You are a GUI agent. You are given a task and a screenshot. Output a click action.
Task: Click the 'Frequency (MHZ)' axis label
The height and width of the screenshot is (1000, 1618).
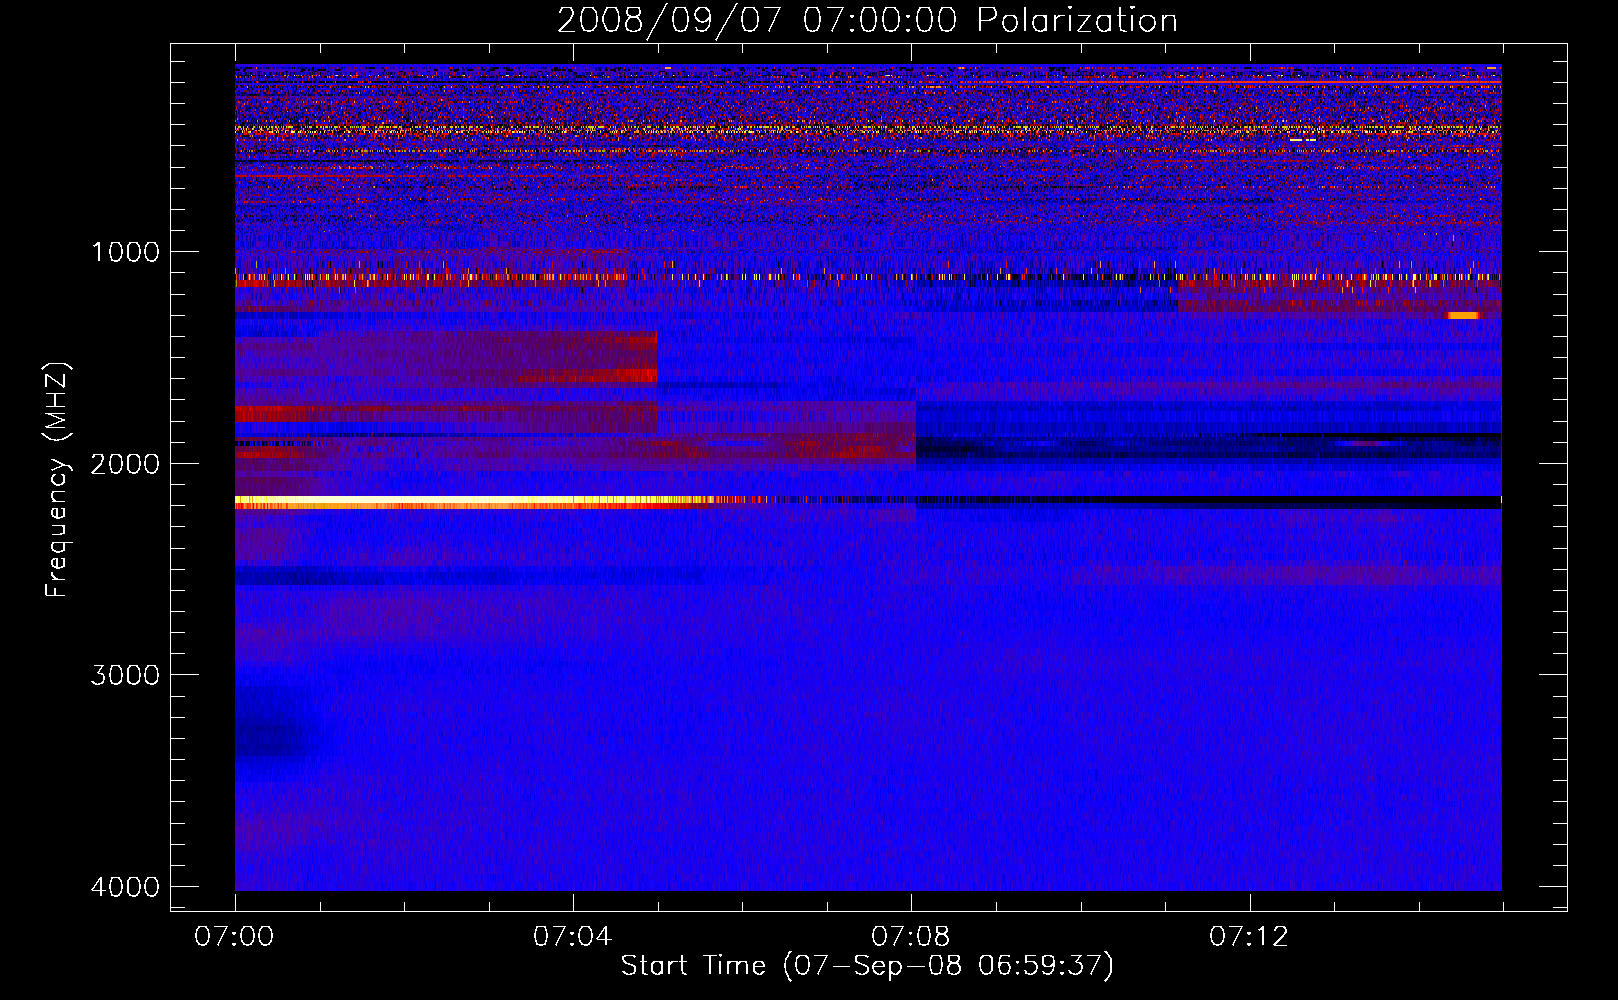57,480
